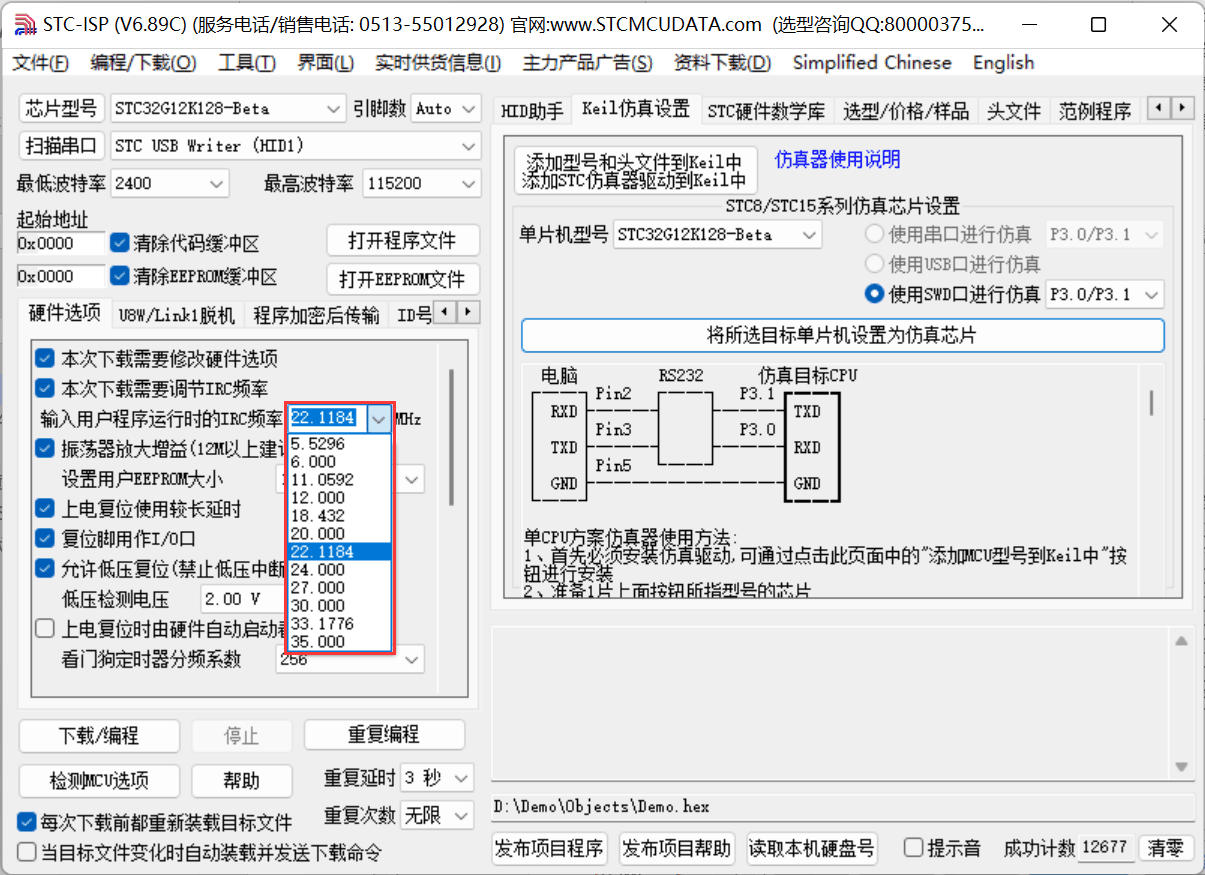Toggle 上电复位使用较长延时 checkbox
1205x875 pixels.
click(x=45, y=509)
